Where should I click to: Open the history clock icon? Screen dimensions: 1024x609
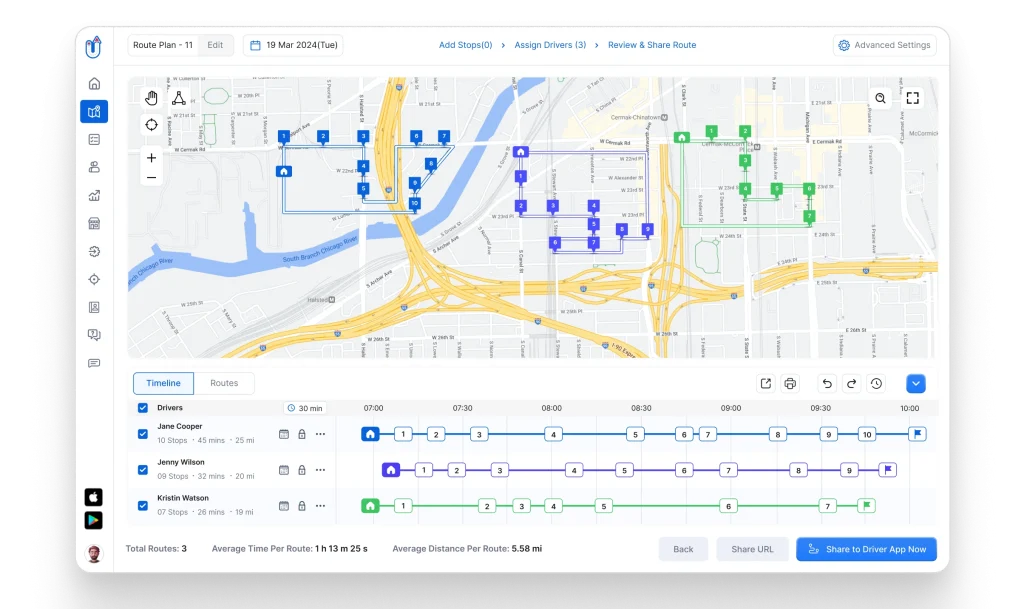876,384
